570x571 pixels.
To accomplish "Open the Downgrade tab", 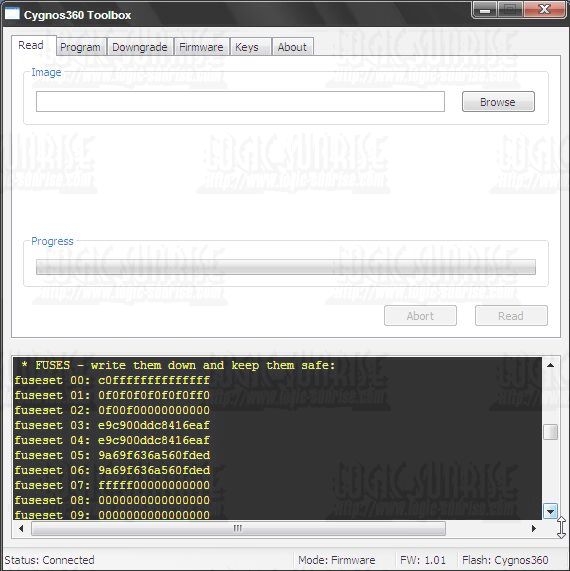I will point(140,47).
